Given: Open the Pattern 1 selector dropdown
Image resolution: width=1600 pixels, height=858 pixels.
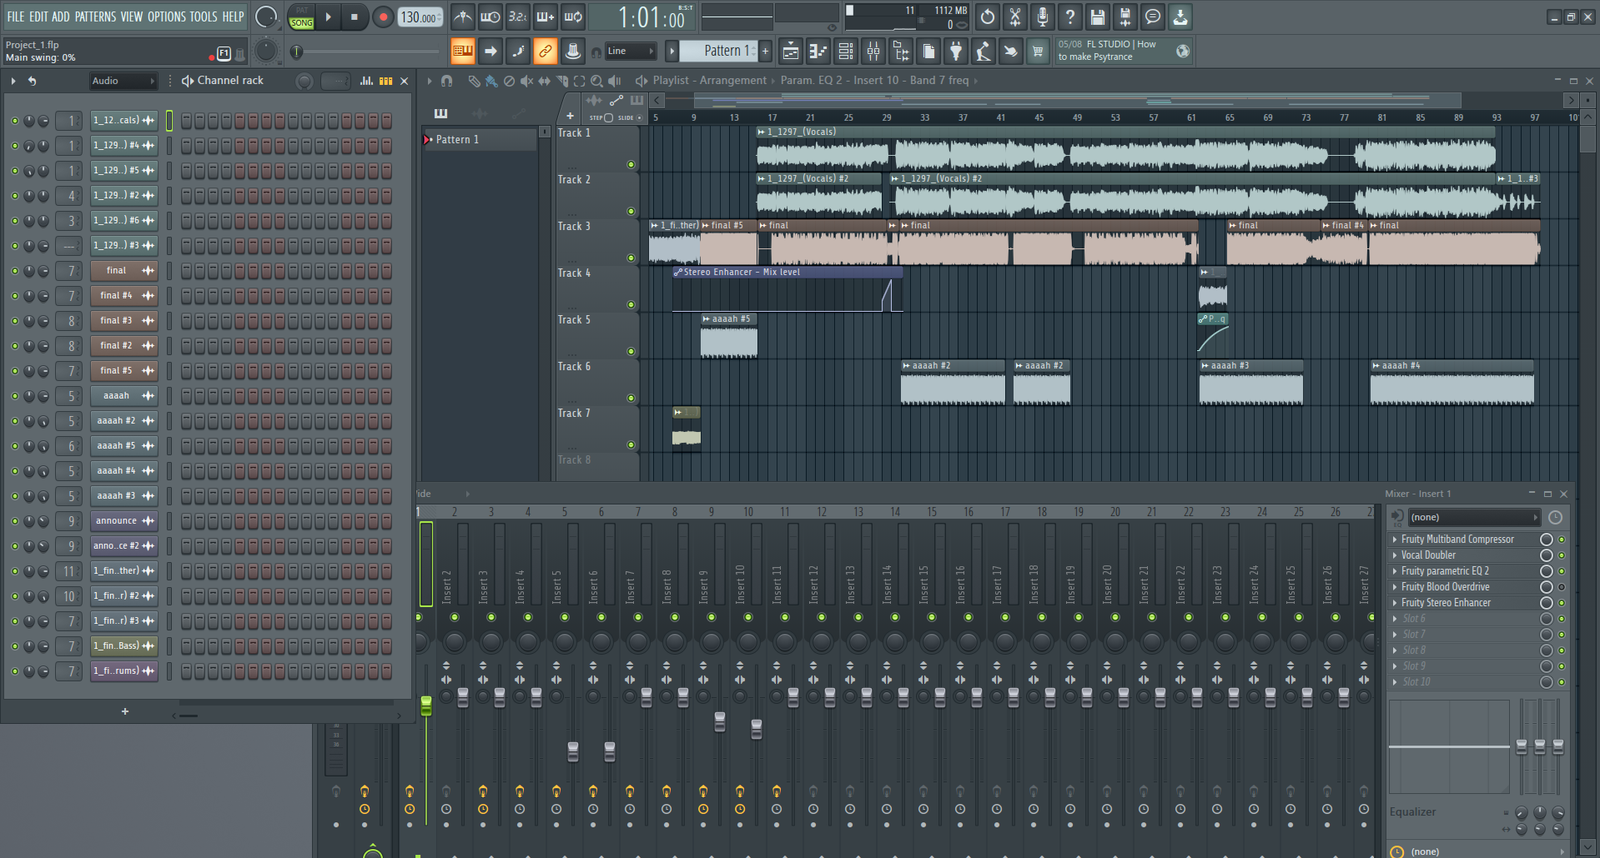Looking at the screenshot, I should (x=718, y=51).
